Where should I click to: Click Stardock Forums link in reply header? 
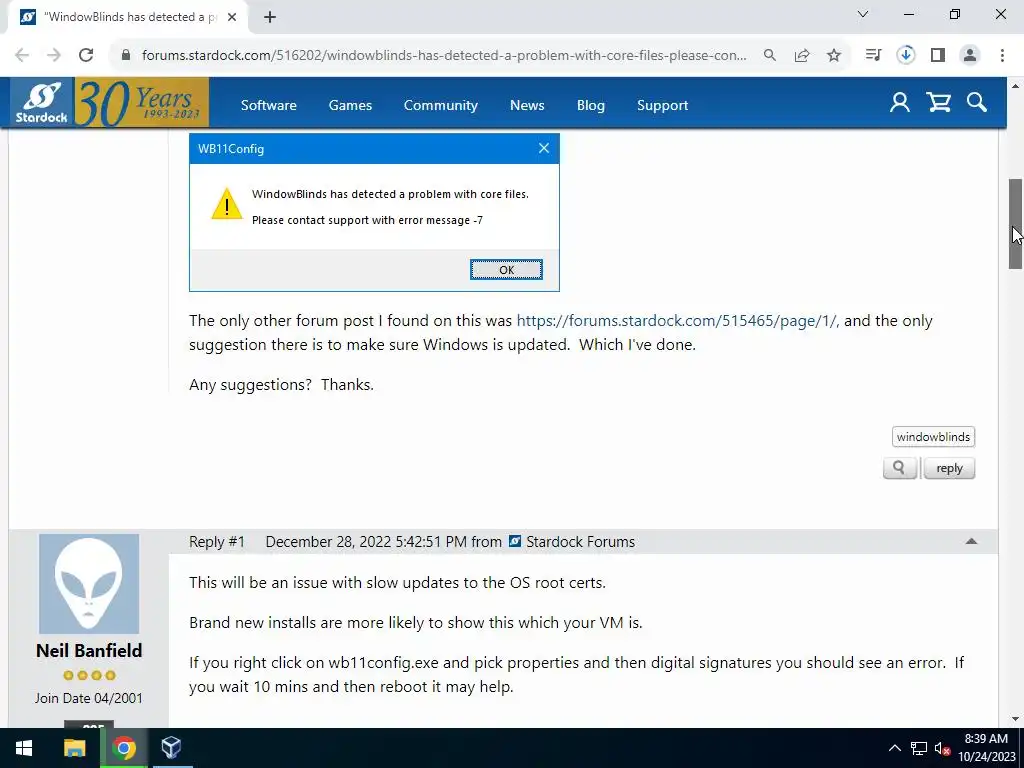pos(581,541)
